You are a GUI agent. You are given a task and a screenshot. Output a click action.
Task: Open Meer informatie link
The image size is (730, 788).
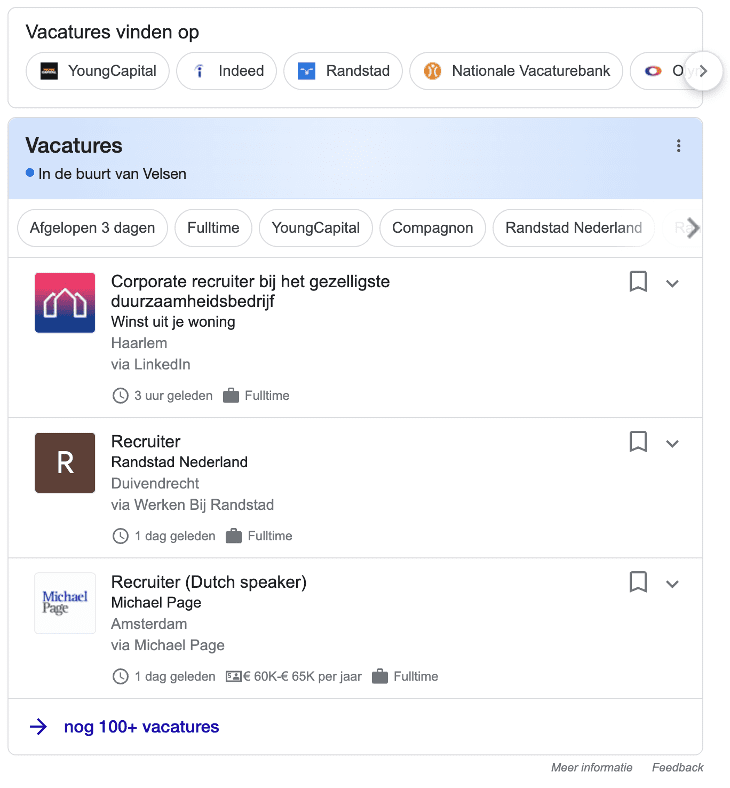tap(591, 767)
